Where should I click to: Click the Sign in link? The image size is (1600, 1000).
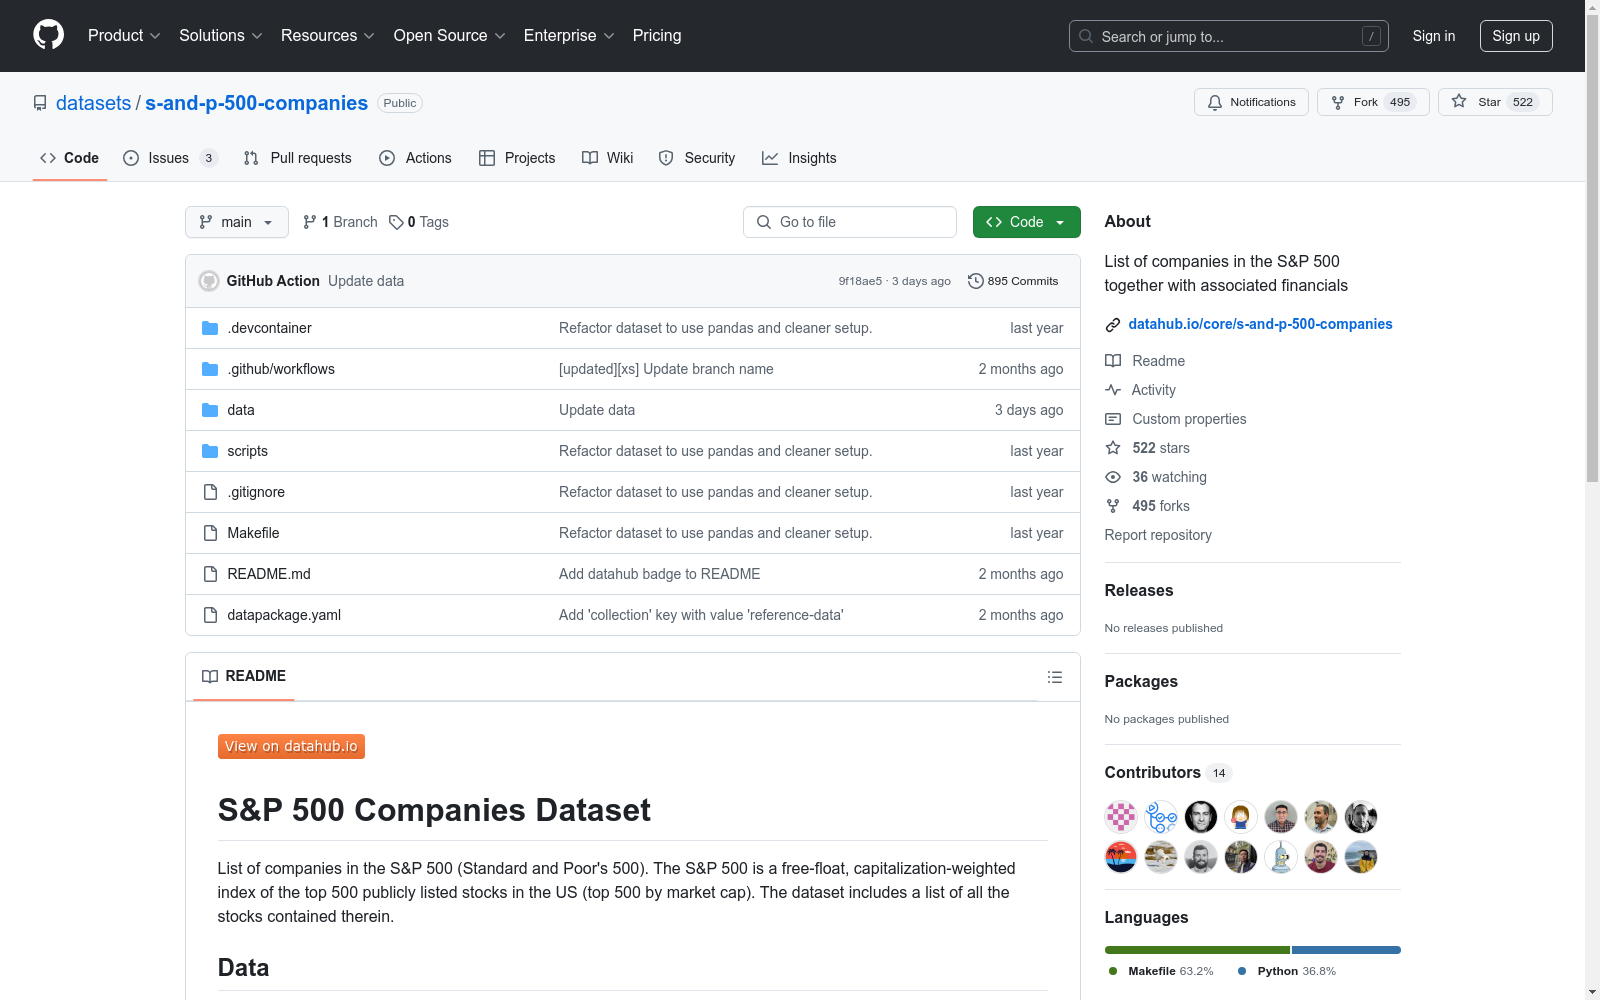coord(1434,36)
